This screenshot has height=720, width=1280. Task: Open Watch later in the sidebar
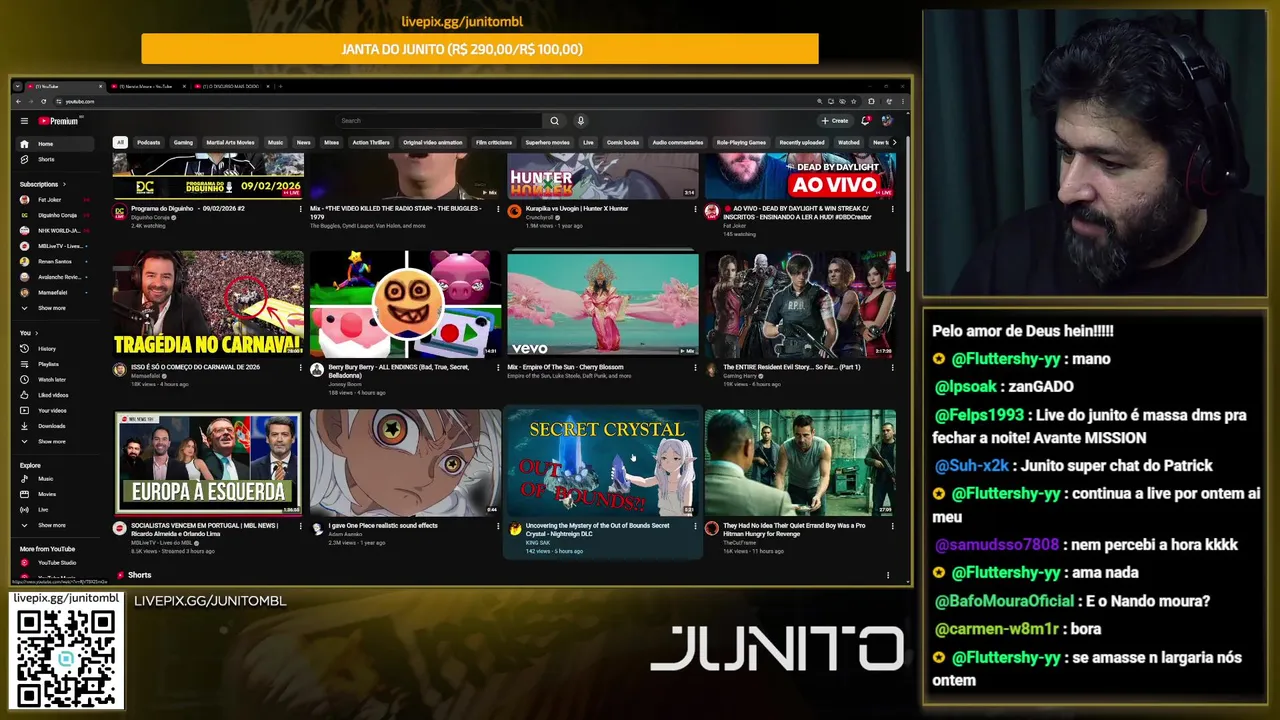click(x=54, y=380)
